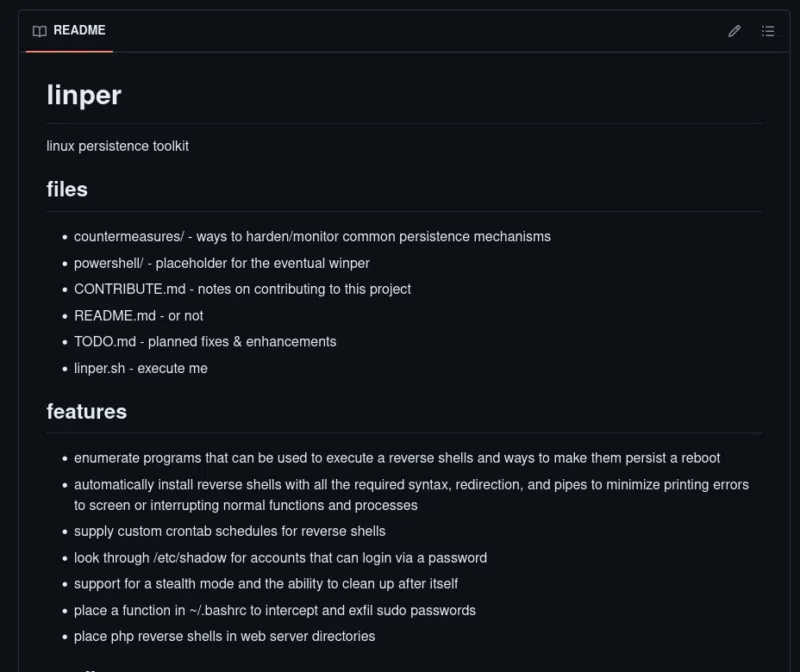Image resolution: width=800 pixels, height=672 pixels.
Task: Click the powershell/ placeholder list entry
Action: pyautogui.click(x=222, y=263)
